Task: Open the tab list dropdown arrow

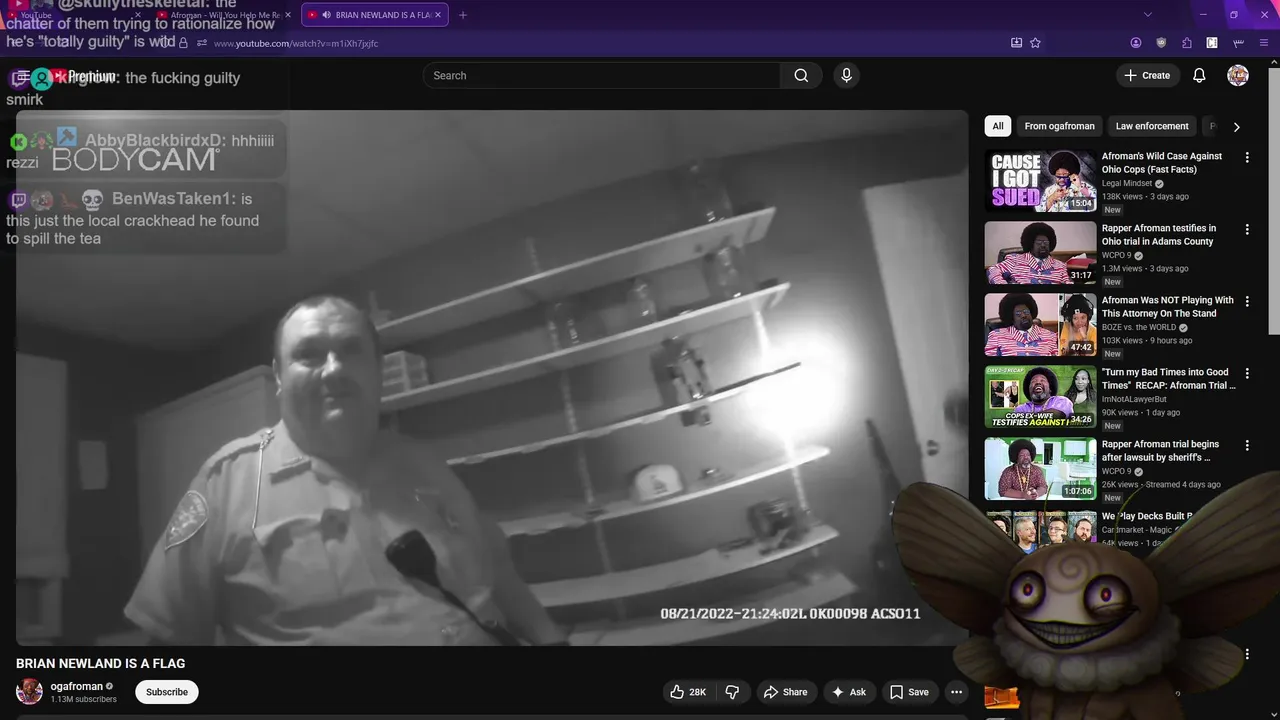Action: pos(1147,15)
